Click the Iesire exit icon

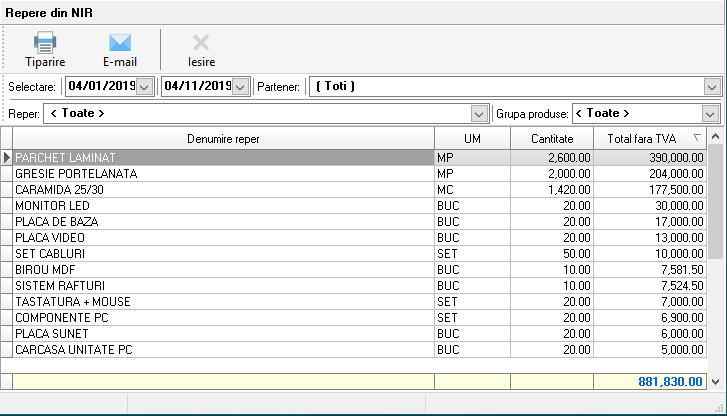point(201,43)
